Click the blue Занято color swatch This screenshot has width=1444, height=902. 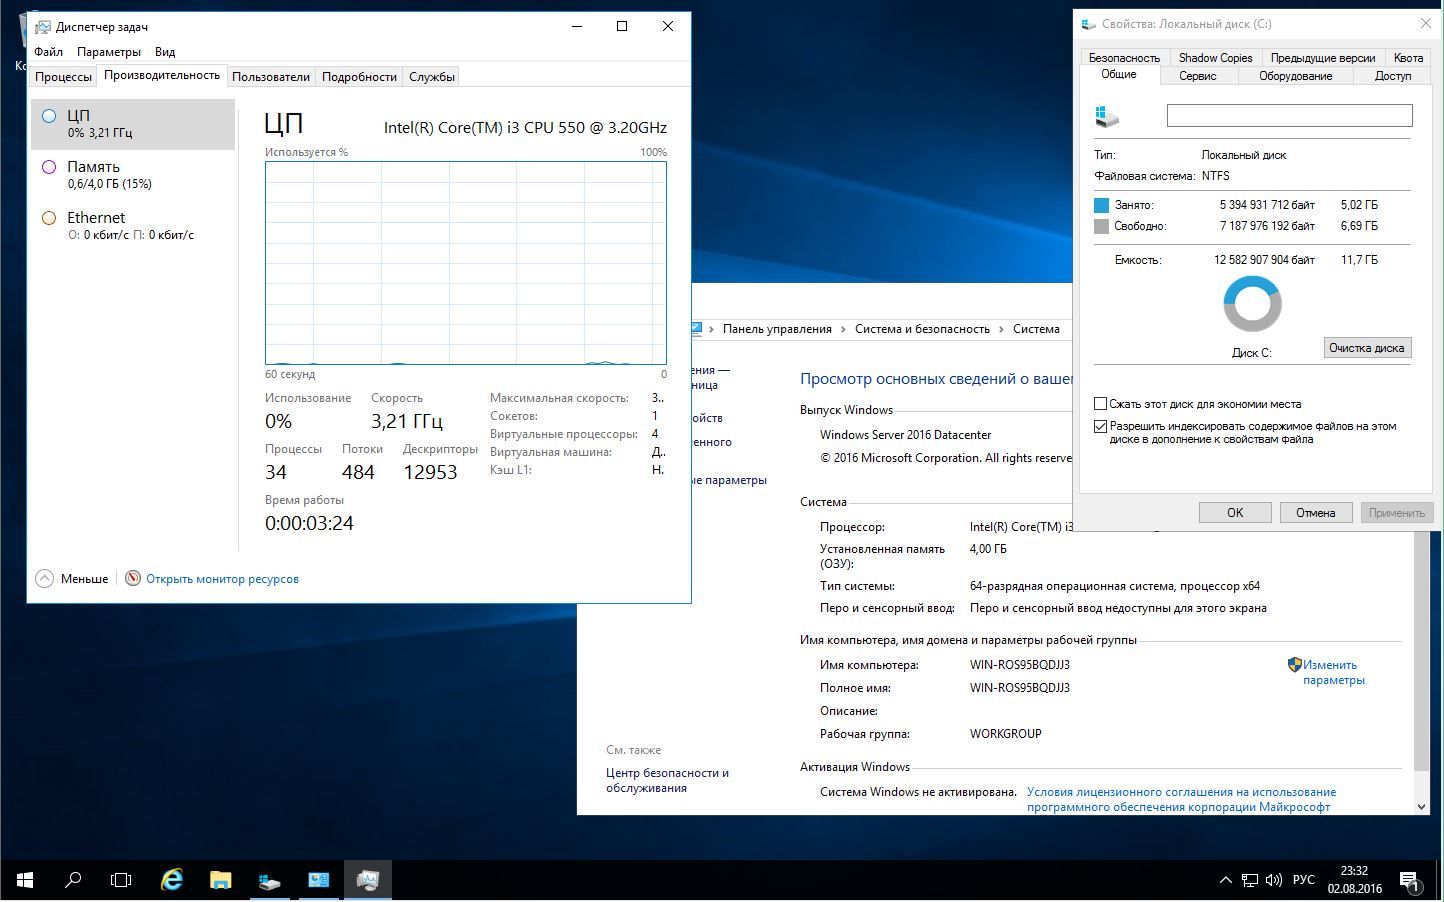1102,205
